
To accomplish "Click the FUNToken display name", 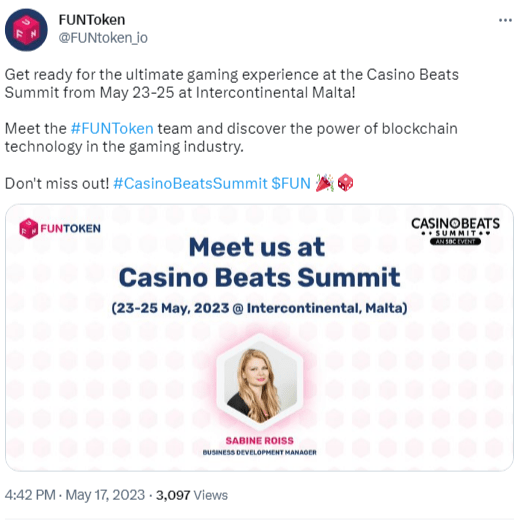I will [92, 20].
